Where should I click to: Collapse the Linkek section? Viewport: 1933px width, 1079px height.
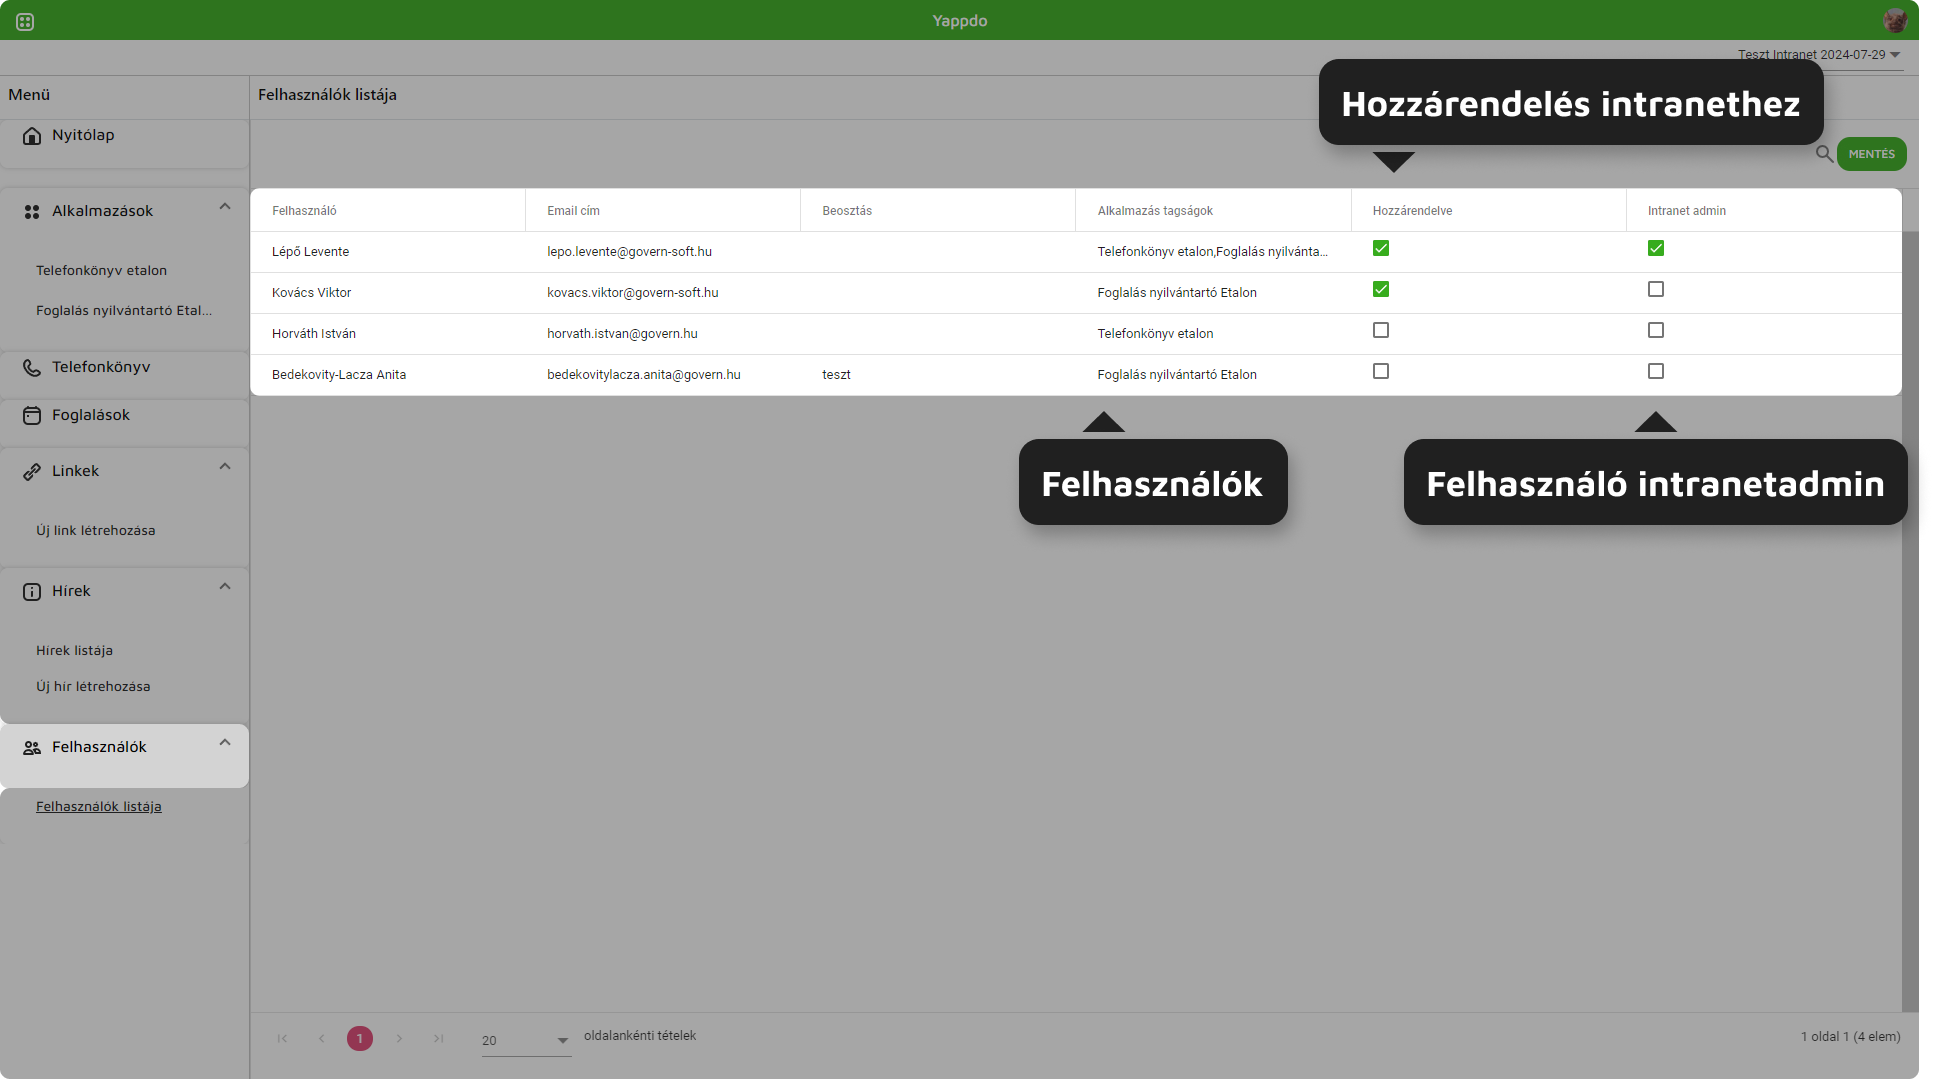225,467
